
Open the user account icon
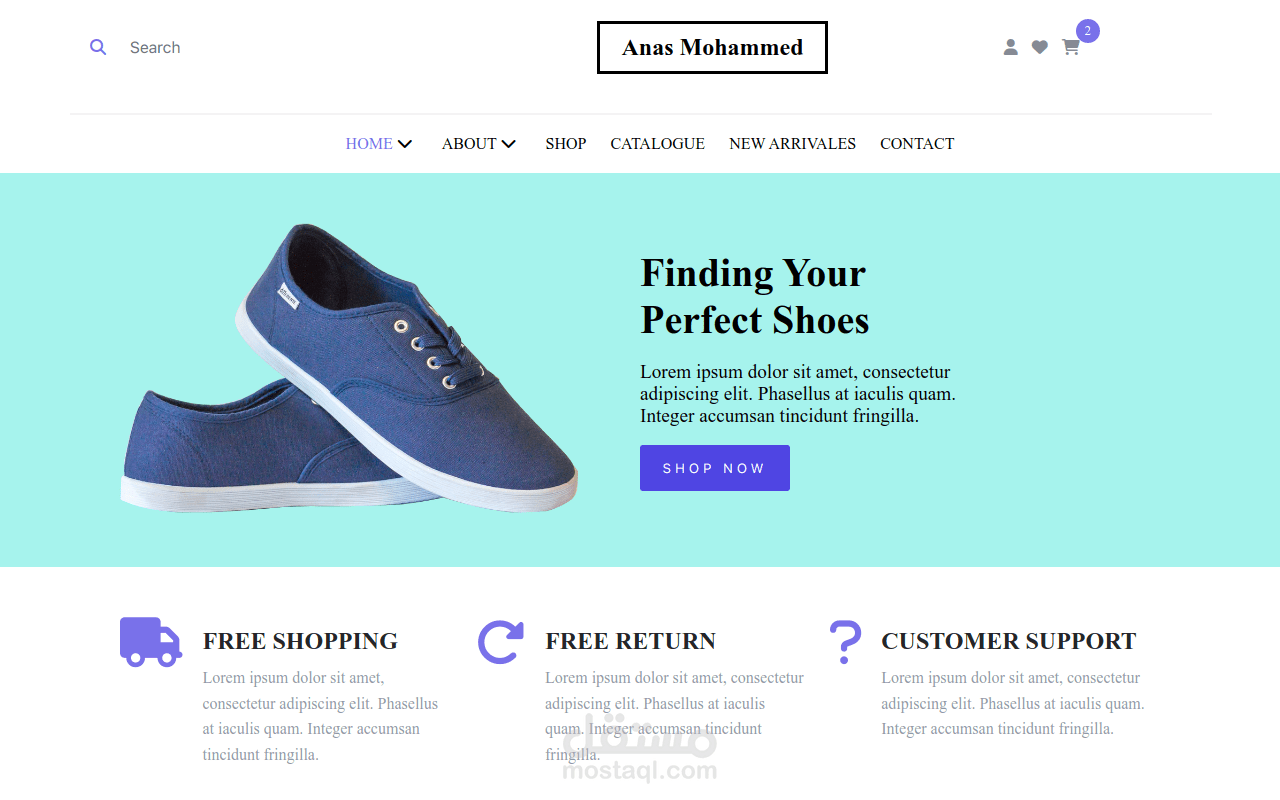tap(1010, 47)
